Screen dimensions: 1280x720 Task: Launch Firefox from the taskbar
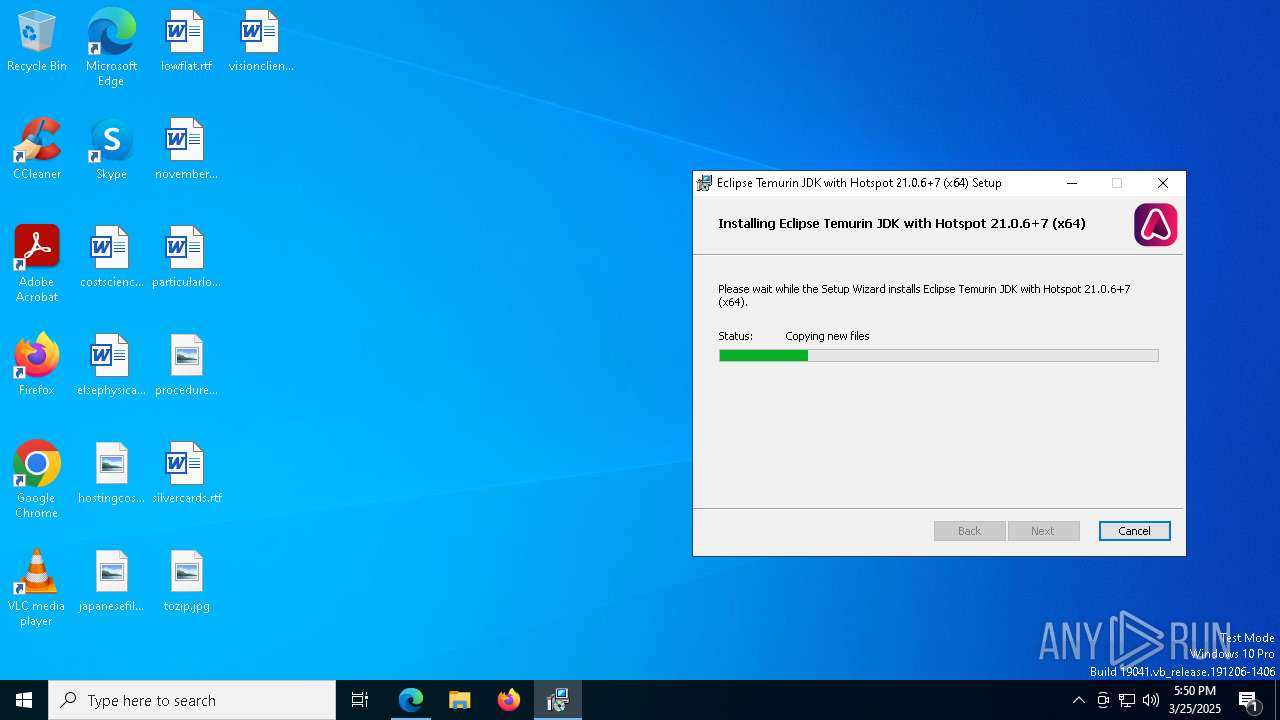[x=509, y=700]
